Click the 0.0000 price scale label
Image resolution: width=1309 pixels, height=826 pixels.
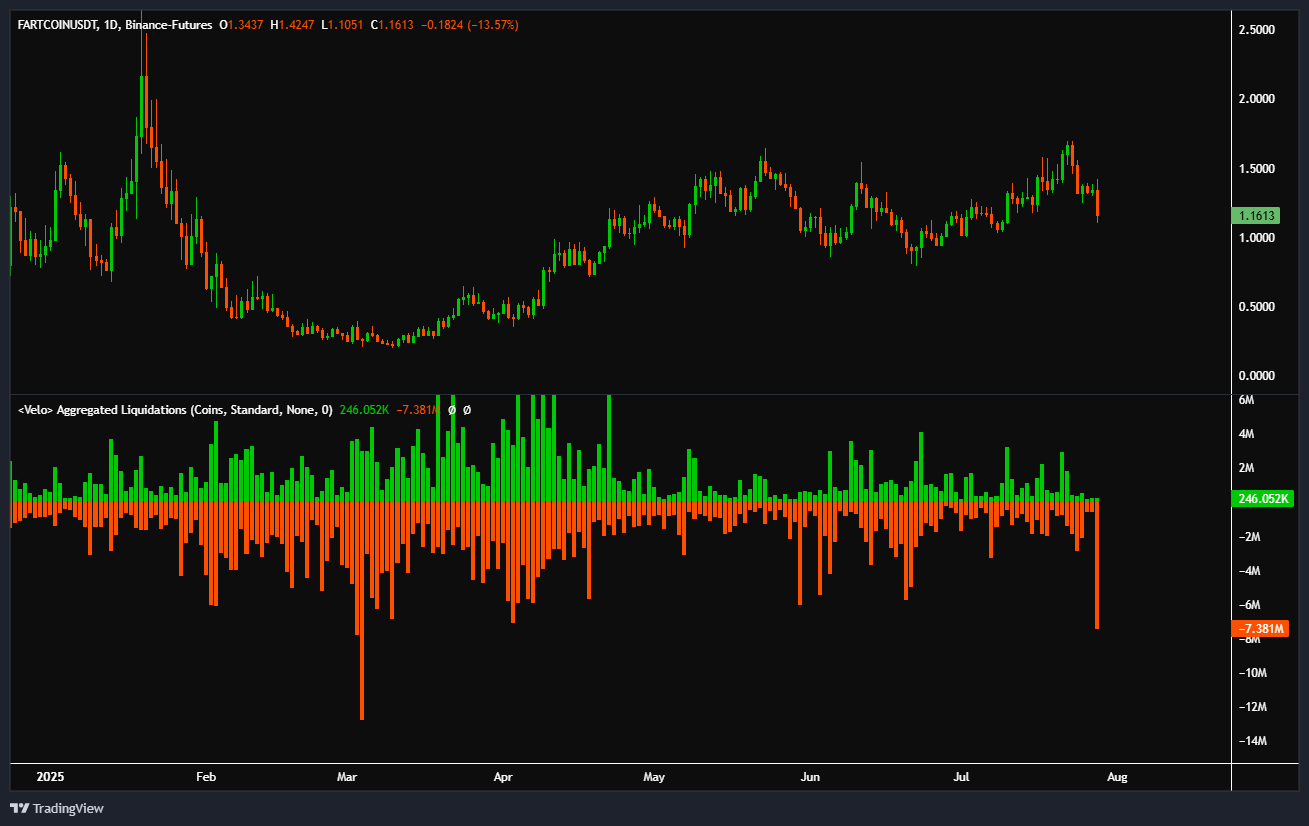(1256, 376)
